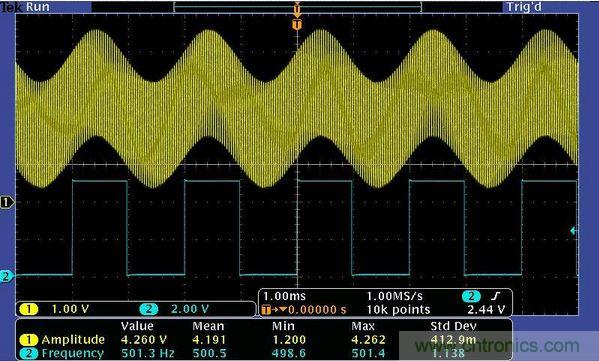Select the channel 2 ground reference marker

click(x=6, y=276)
